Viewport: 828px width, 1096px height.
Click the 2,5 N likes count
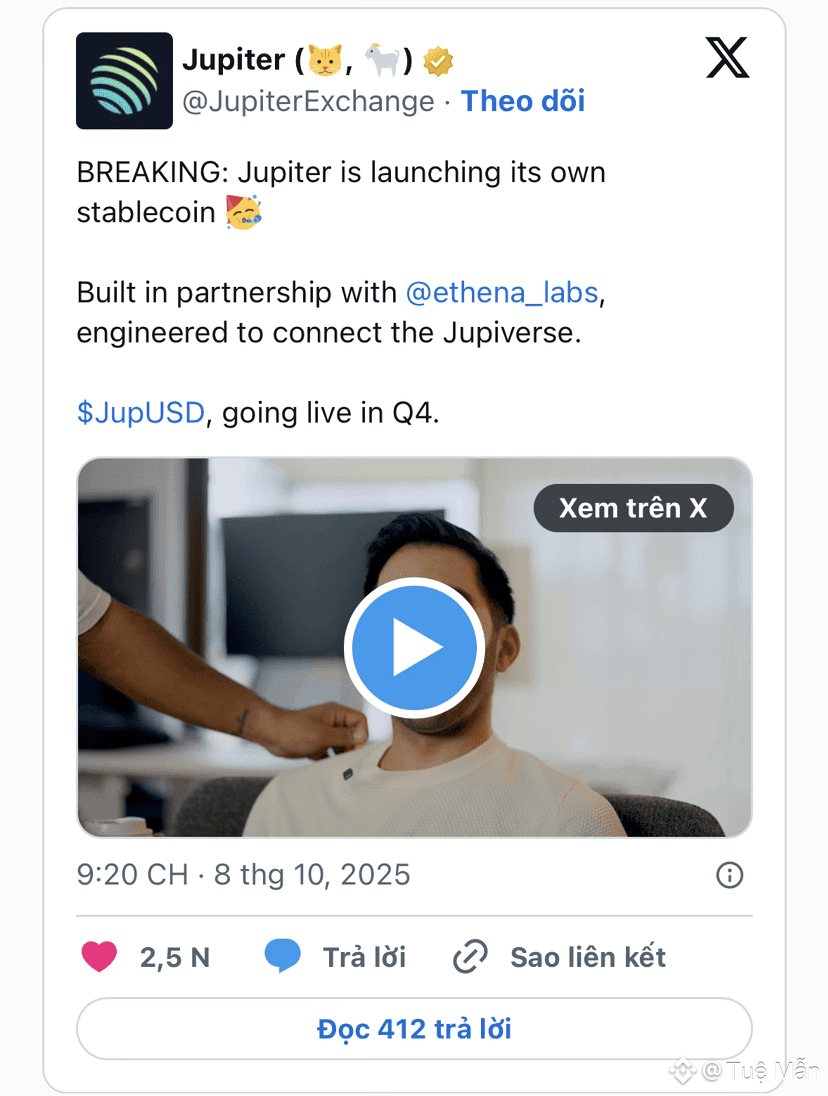(174, 957)
